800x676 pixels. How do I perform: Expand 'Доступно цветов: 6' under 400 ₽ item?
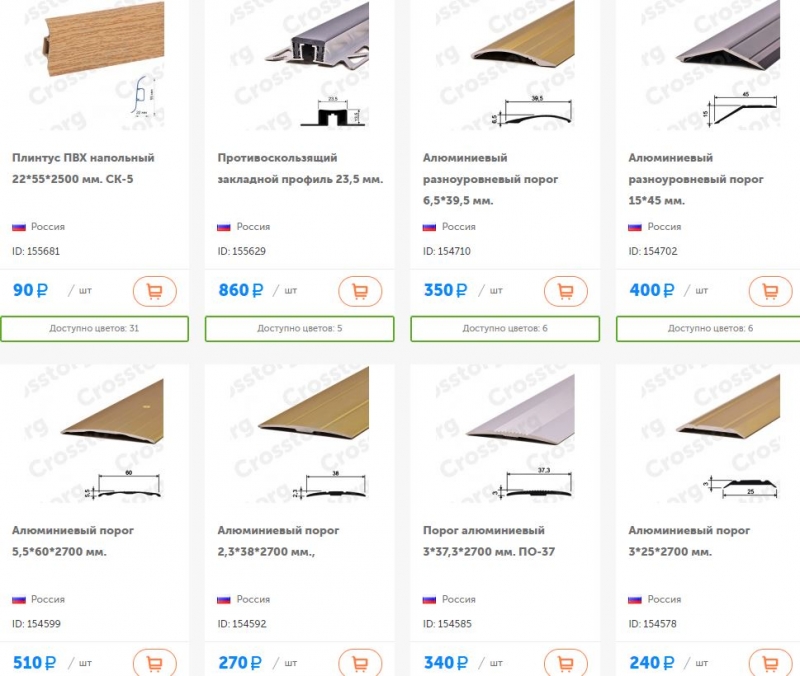[709, 329]
